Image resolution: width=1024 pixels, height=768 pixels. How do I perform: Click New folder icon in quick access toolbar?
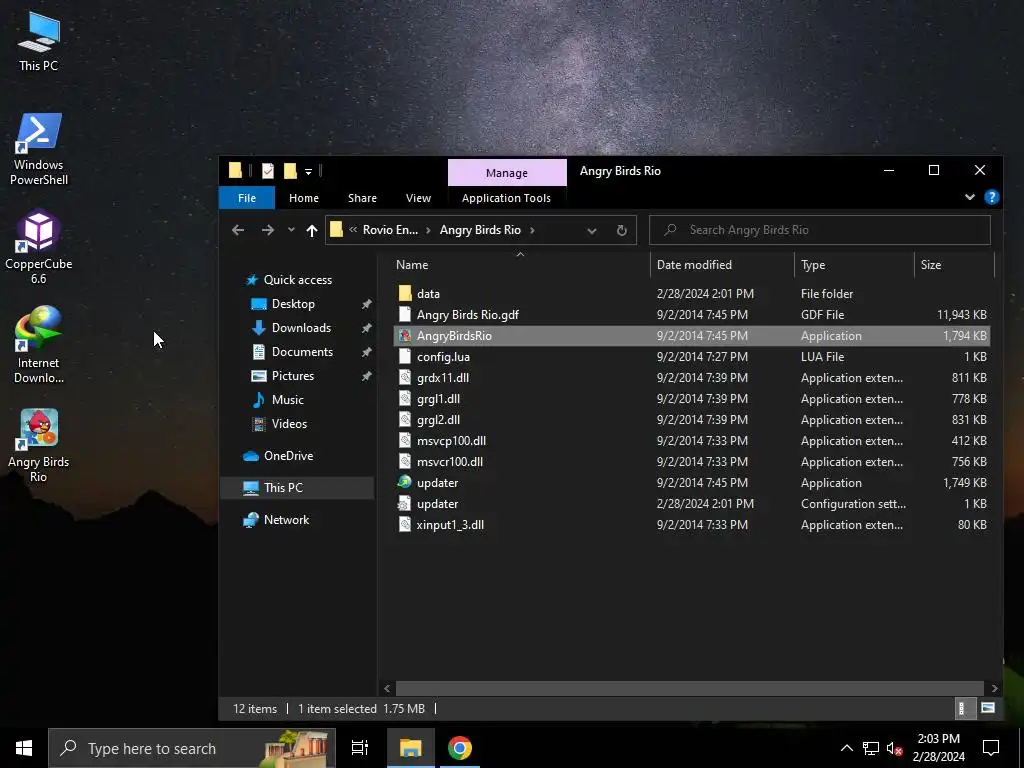290,171
